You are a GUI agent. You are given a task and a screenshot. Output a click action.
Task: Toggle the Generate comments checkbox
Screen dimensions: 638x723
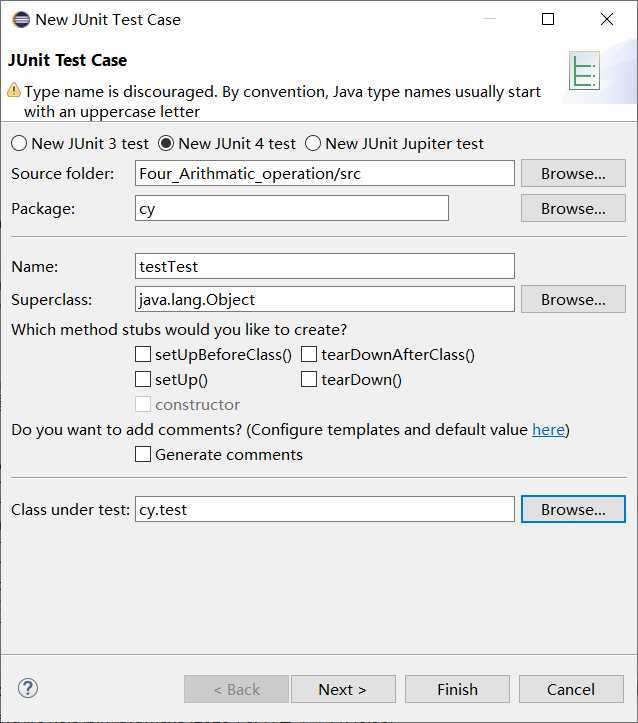143,454
